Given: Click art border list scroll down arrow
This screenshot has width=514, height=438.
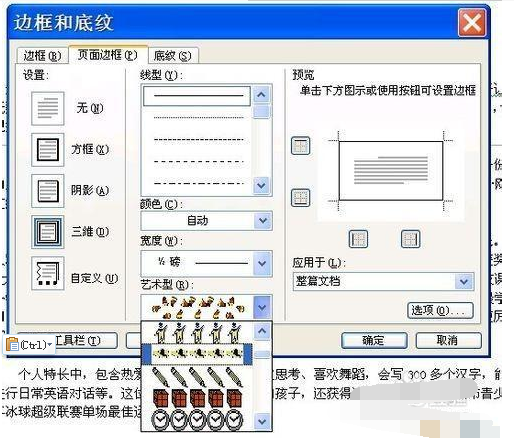Looking at the screenshot, I should (x=262, y=422).
